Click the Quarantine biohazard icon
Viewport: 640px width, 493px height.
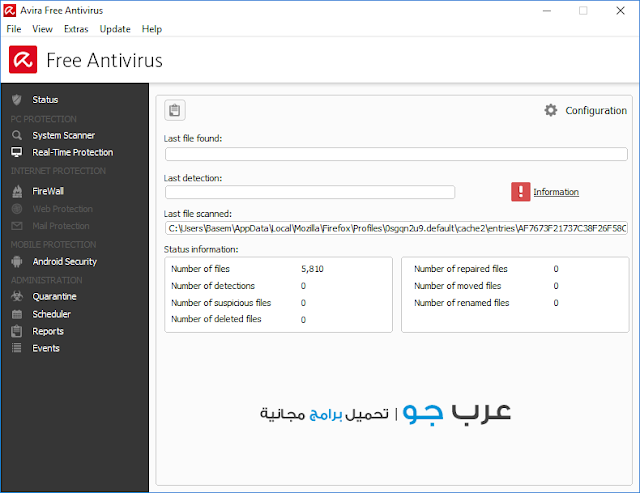(17, 296)
